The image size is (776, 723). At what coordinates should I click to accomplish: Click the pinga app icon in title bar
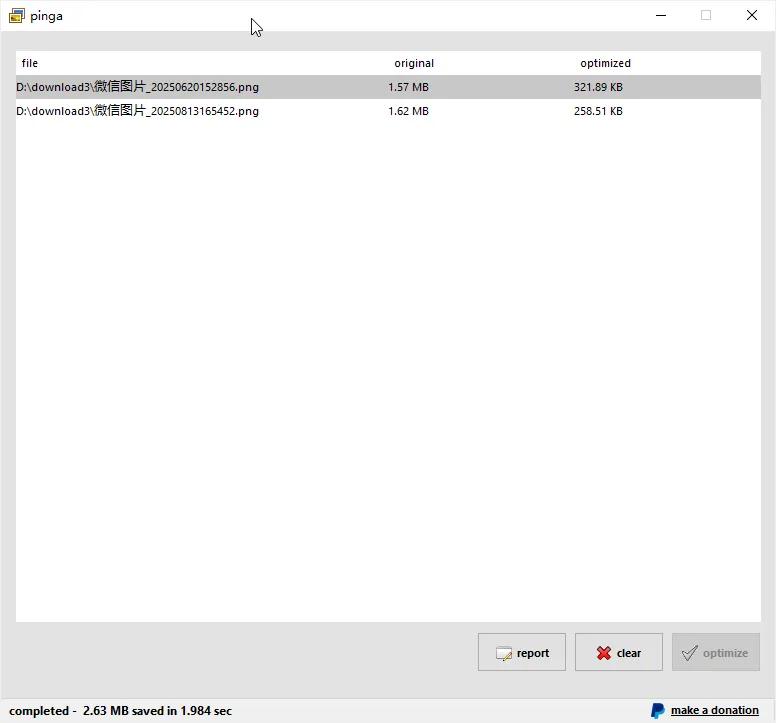coord(16,16)
